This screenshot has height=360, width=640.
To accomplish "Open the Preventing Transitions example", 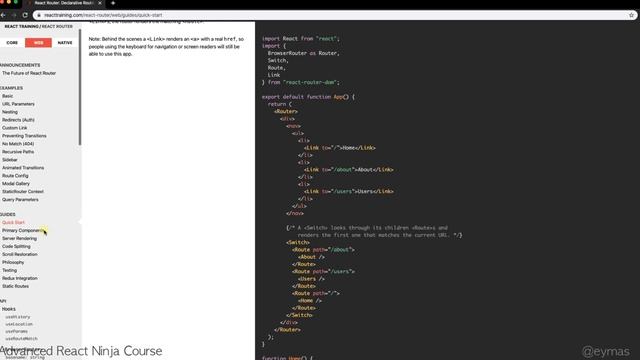I will [24, 136].
